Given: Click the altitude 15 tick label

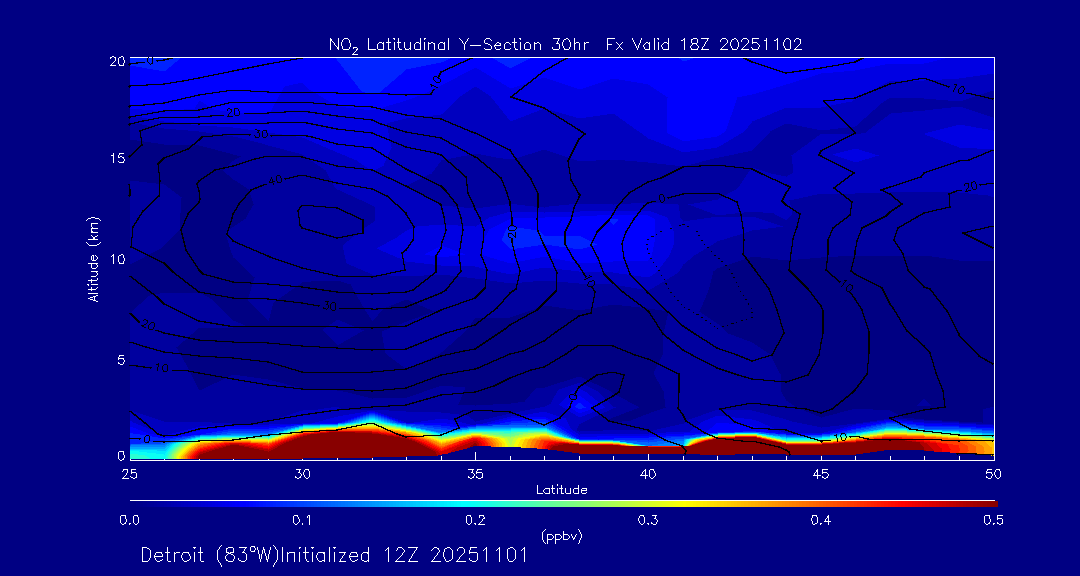Looking at the screenshot, I should click(x=115, y=159).
